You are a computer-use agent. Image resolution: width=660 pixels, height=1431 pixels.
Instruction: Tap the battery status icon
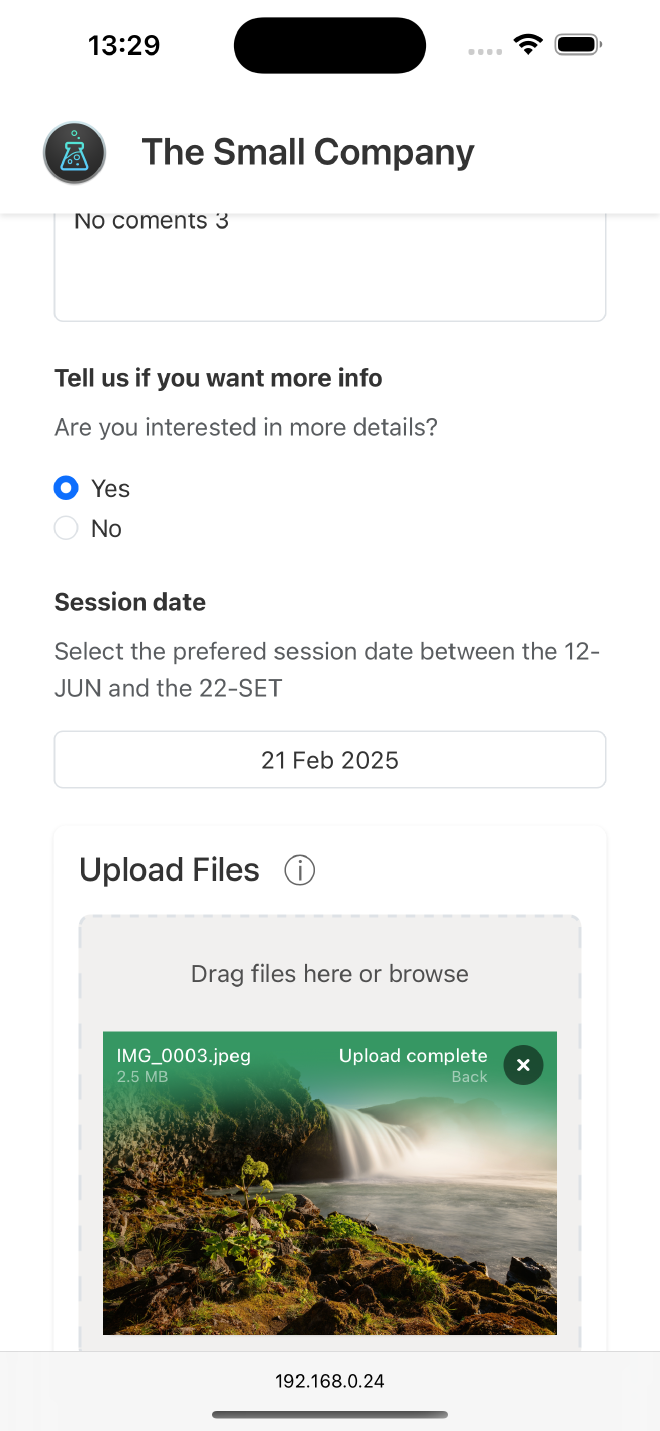(578, 45)
